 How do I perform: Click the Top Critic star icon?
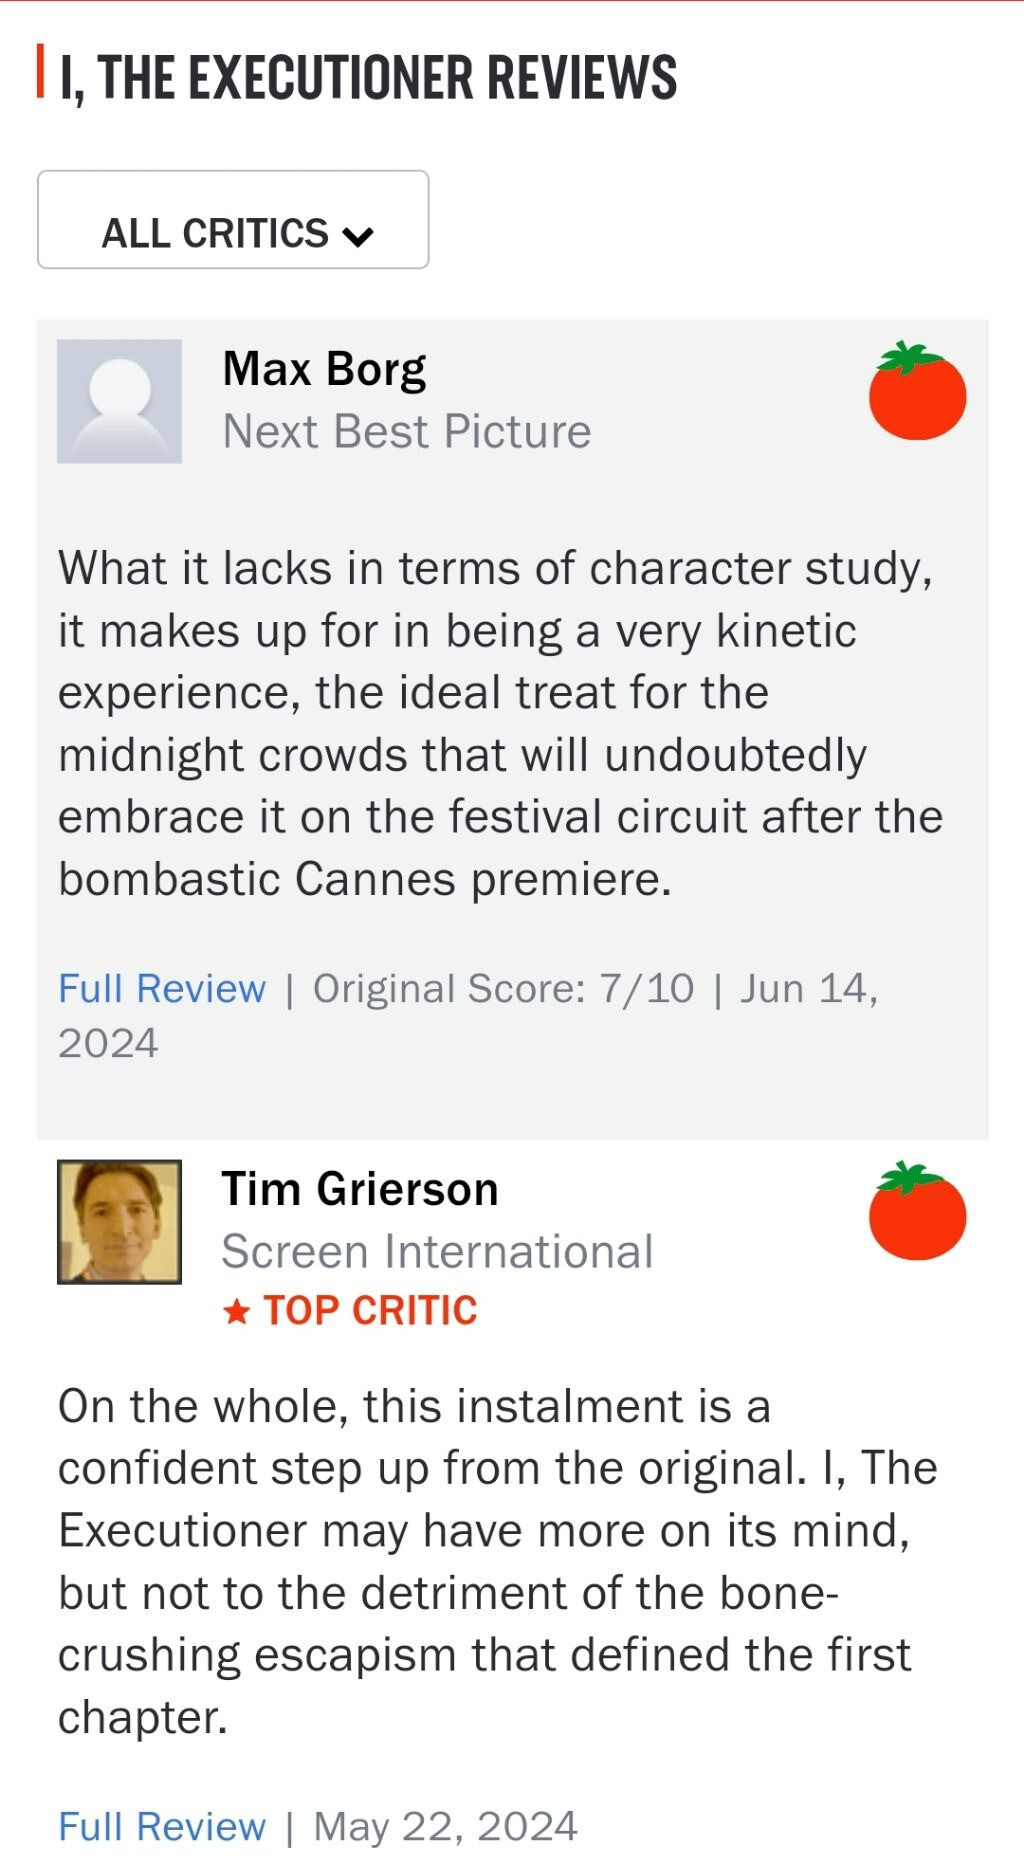coord(236,1311)
